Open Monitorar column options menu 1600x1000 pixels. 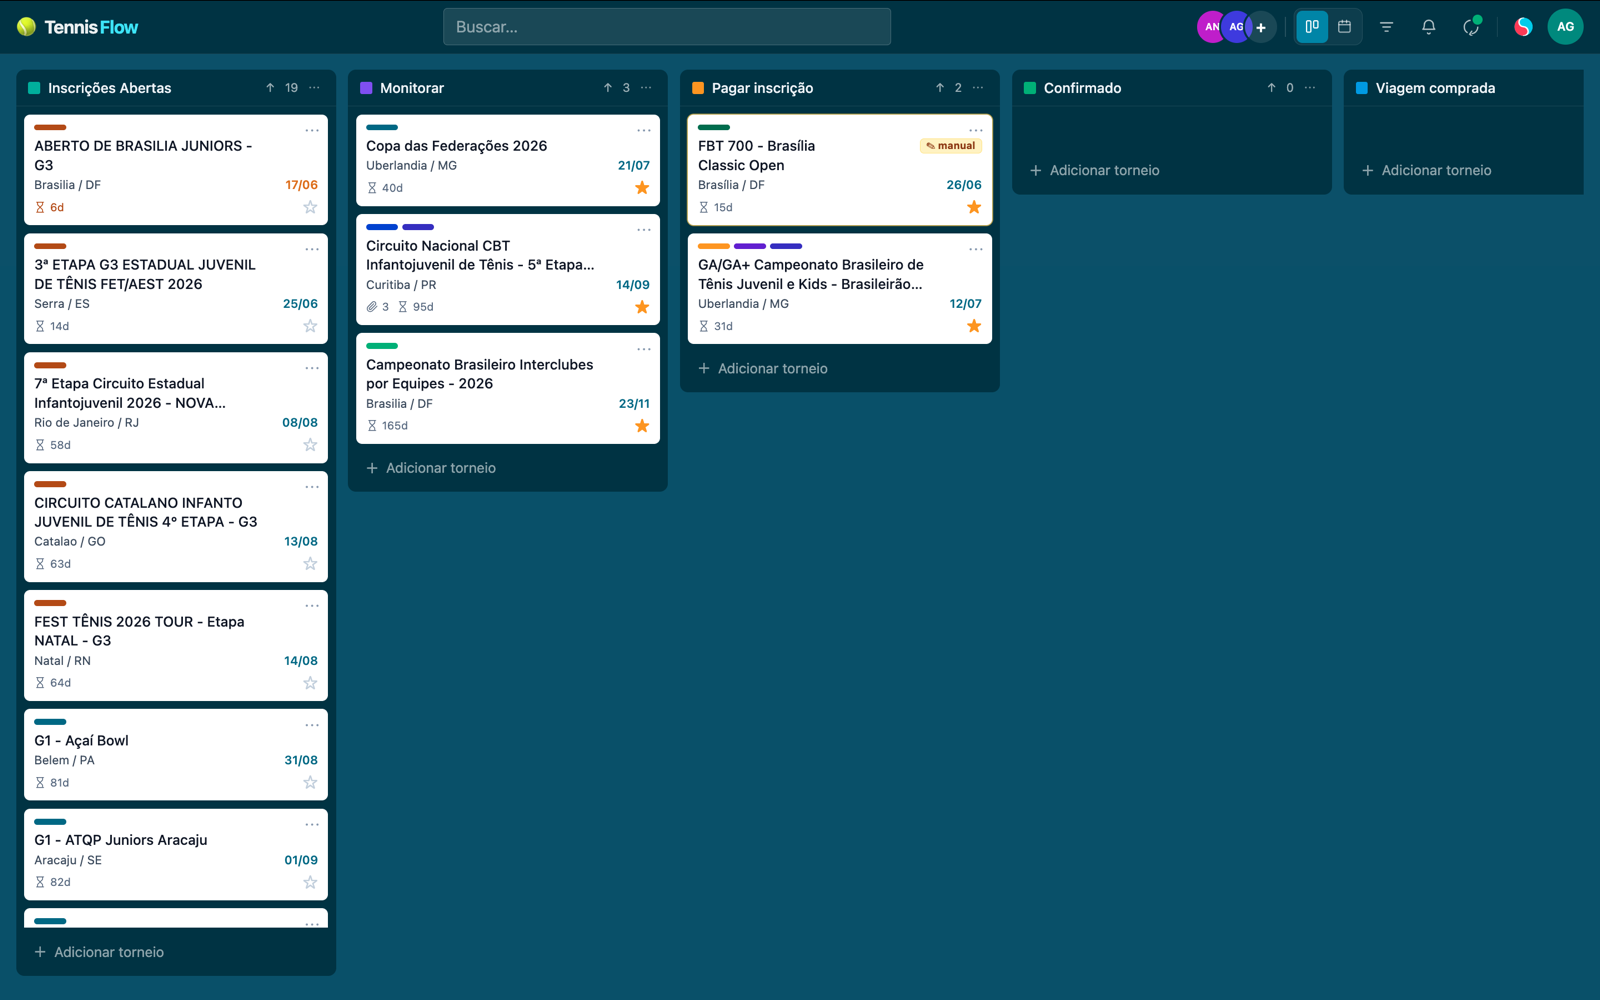coord(646,88)
